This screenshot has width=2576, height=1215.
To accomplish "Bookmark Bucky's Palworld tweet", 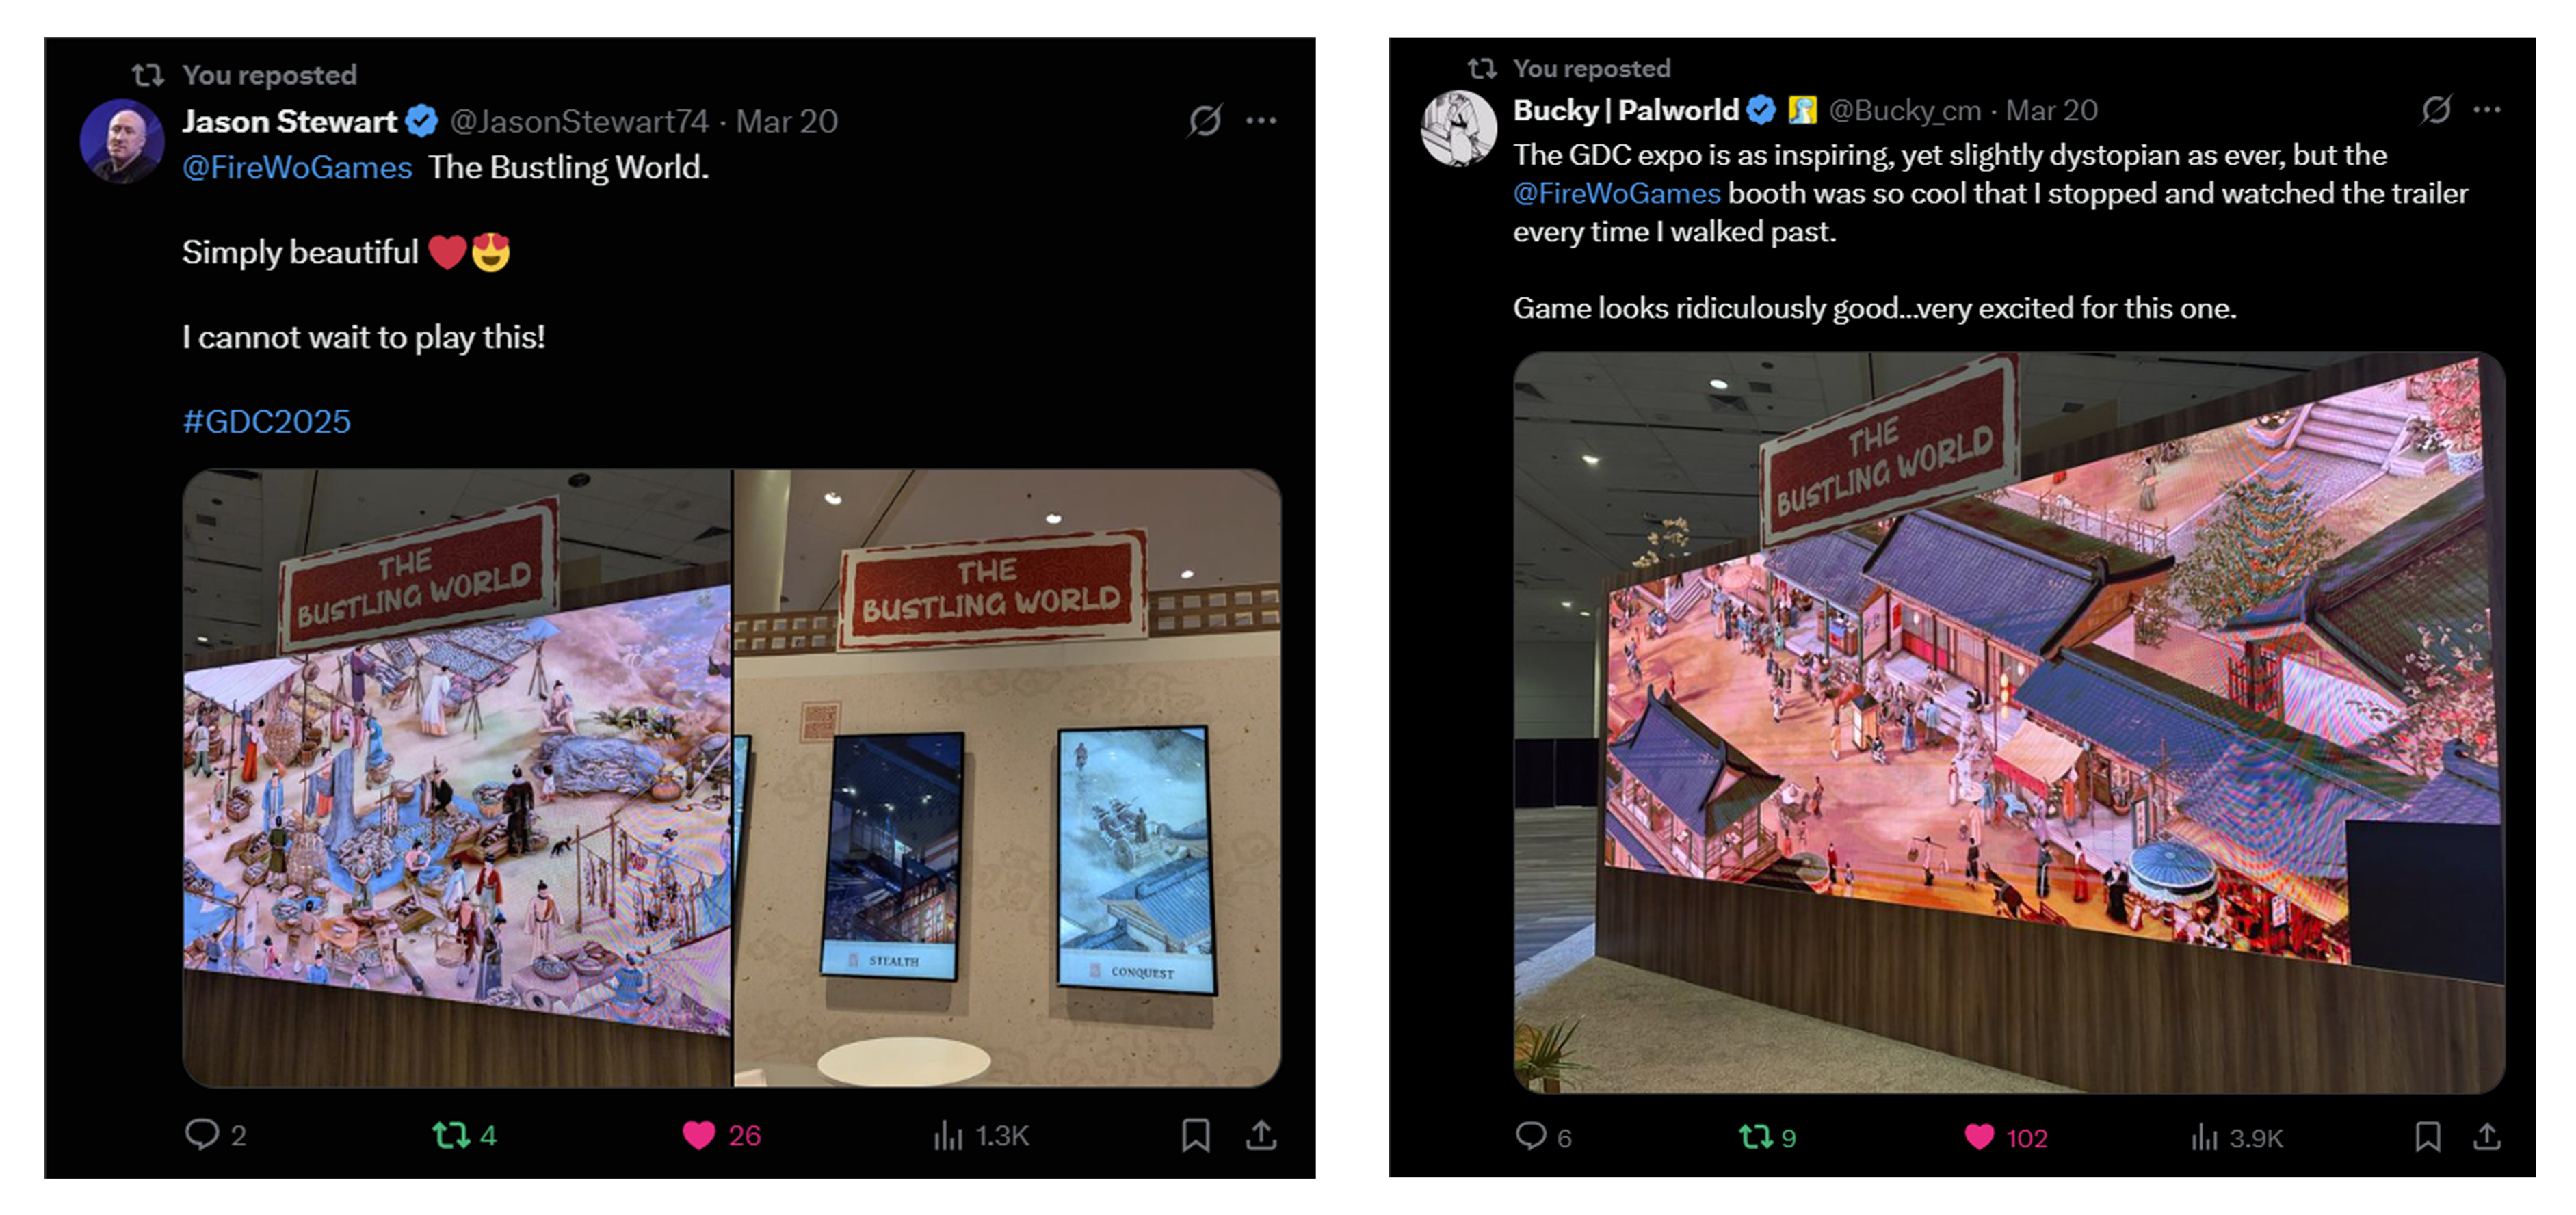I will point(2427,1137).
